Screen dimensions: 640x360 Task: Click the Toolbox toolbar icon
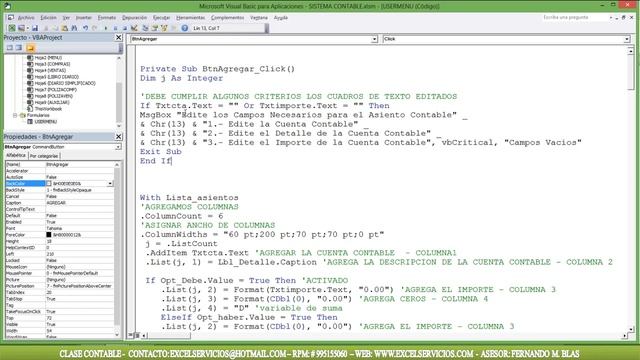click(174, 28)
